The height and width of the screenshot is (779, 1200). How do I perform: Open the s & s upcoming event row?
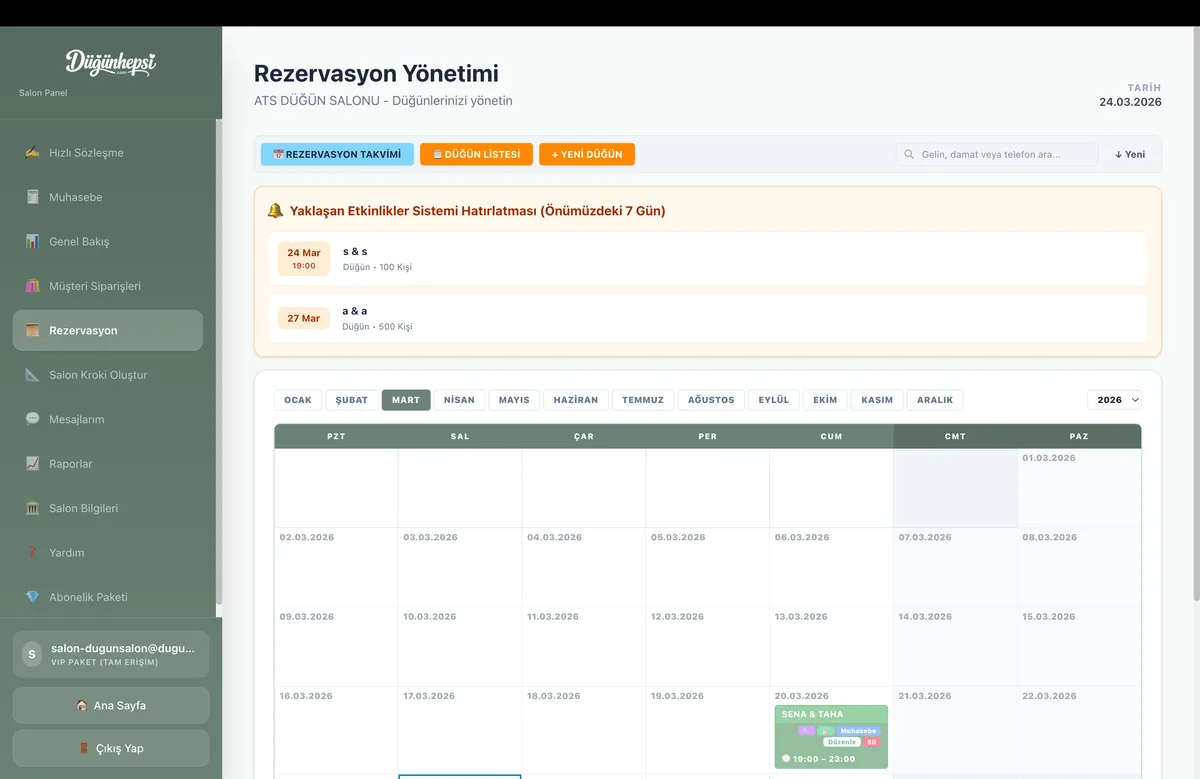(708, 259)
